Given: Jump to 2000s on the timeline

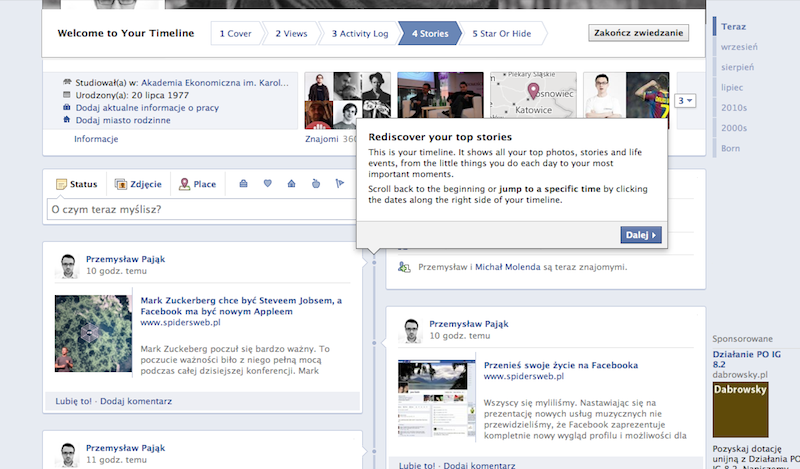Looking at the screenshot, I should pyautogui.click(x=734, y=128).
